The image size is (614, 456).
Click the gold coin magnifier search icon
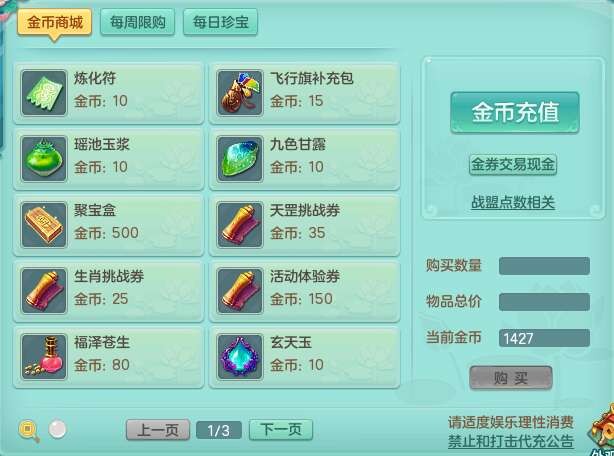(29, 431)
